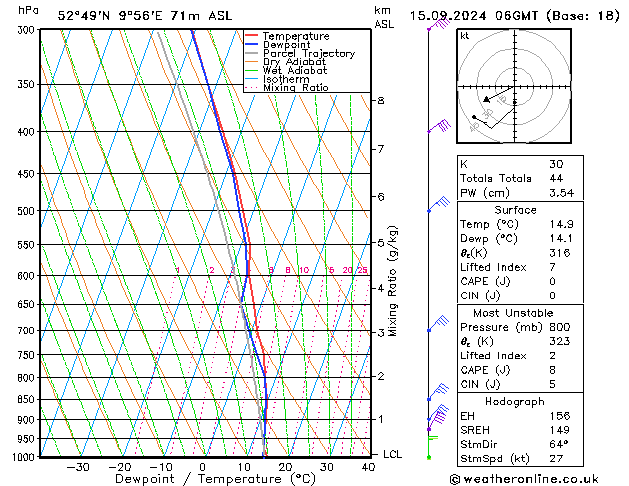This screenshot has height=486, width=629.
Task: Click the 8 km altitude axis label
Action: (381, 101)
